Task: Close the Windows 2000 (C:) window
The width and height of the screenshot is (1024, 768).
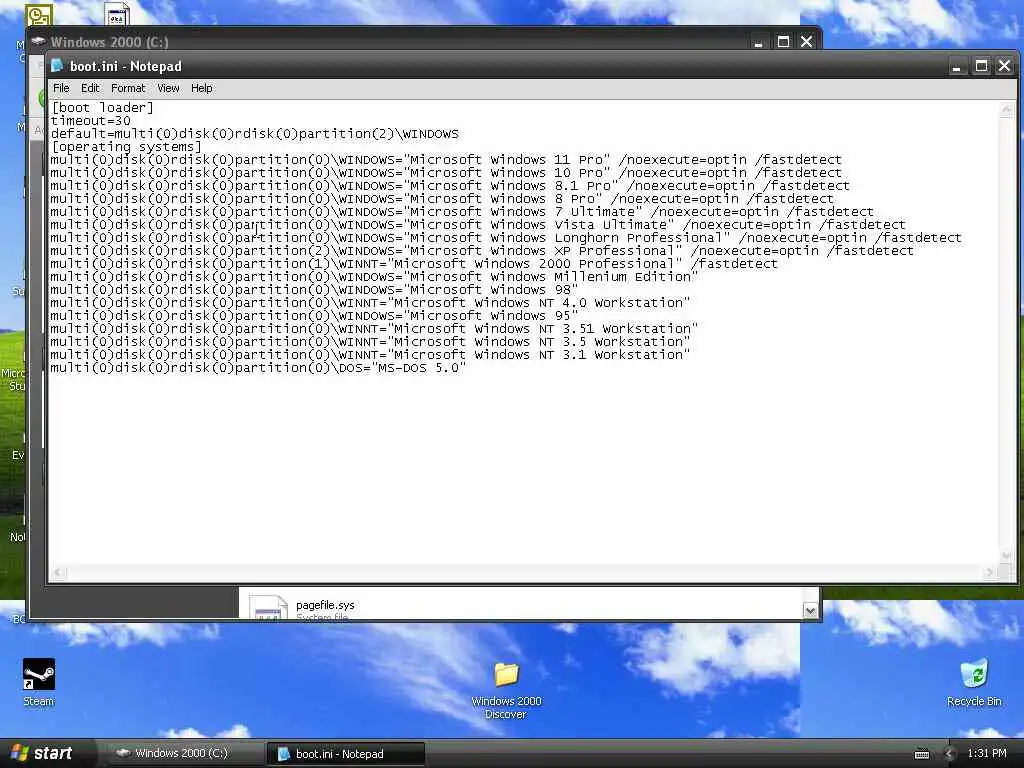Action: click(x=807, y=42)
